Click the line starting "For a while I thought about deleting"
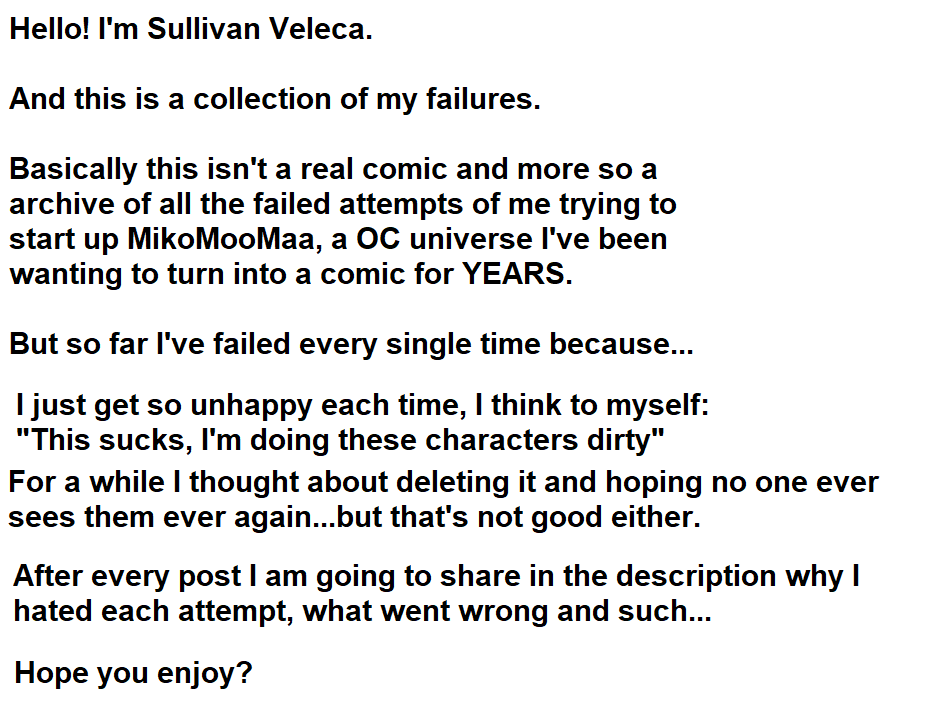The height and width of the screenshot is (703, 940). coord(444,482)
